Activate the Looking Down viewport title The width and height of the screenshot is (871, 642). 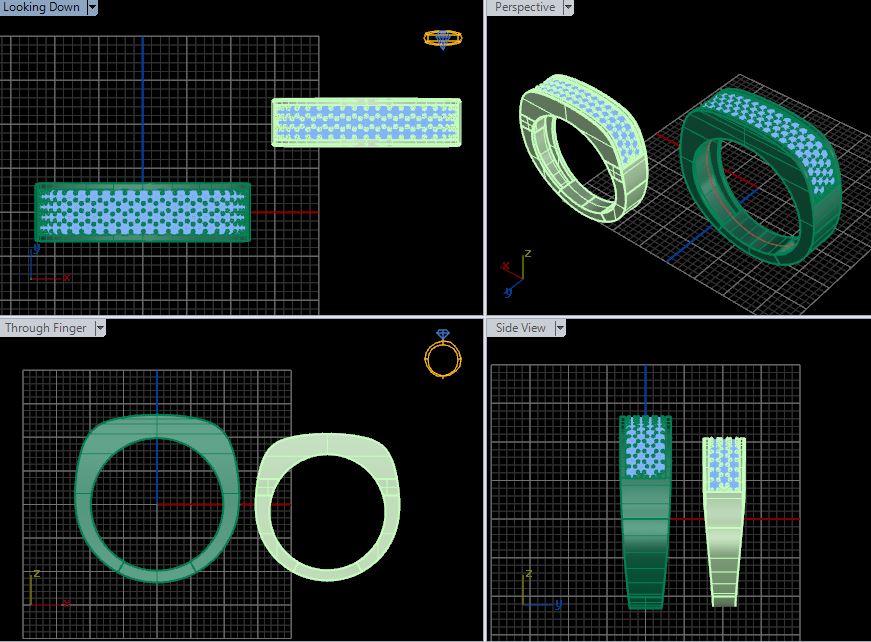(x=42, y=7)
